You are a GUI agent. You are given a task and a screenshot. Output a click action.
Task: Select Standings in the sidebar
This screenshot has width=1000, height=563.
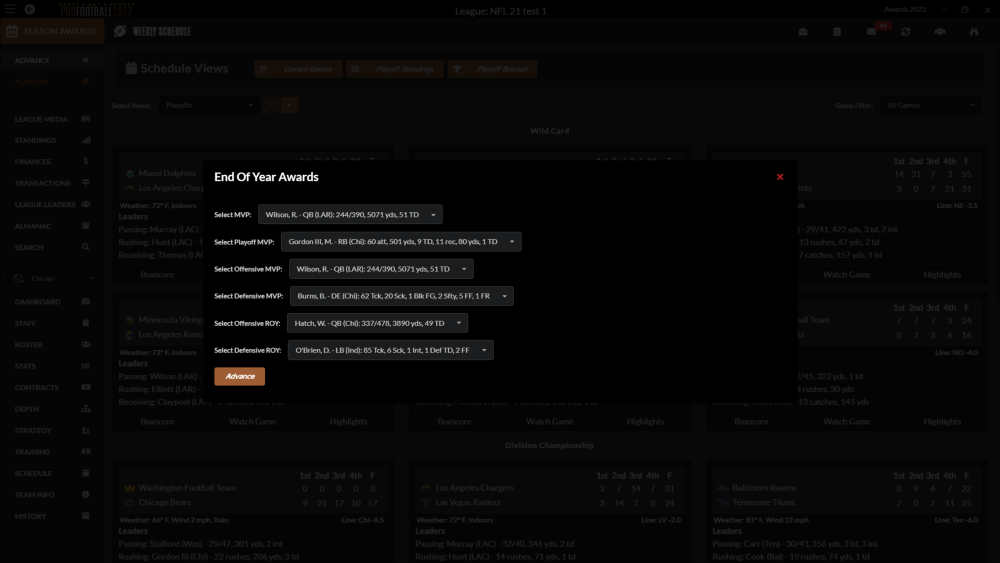(x=35, y=140)
